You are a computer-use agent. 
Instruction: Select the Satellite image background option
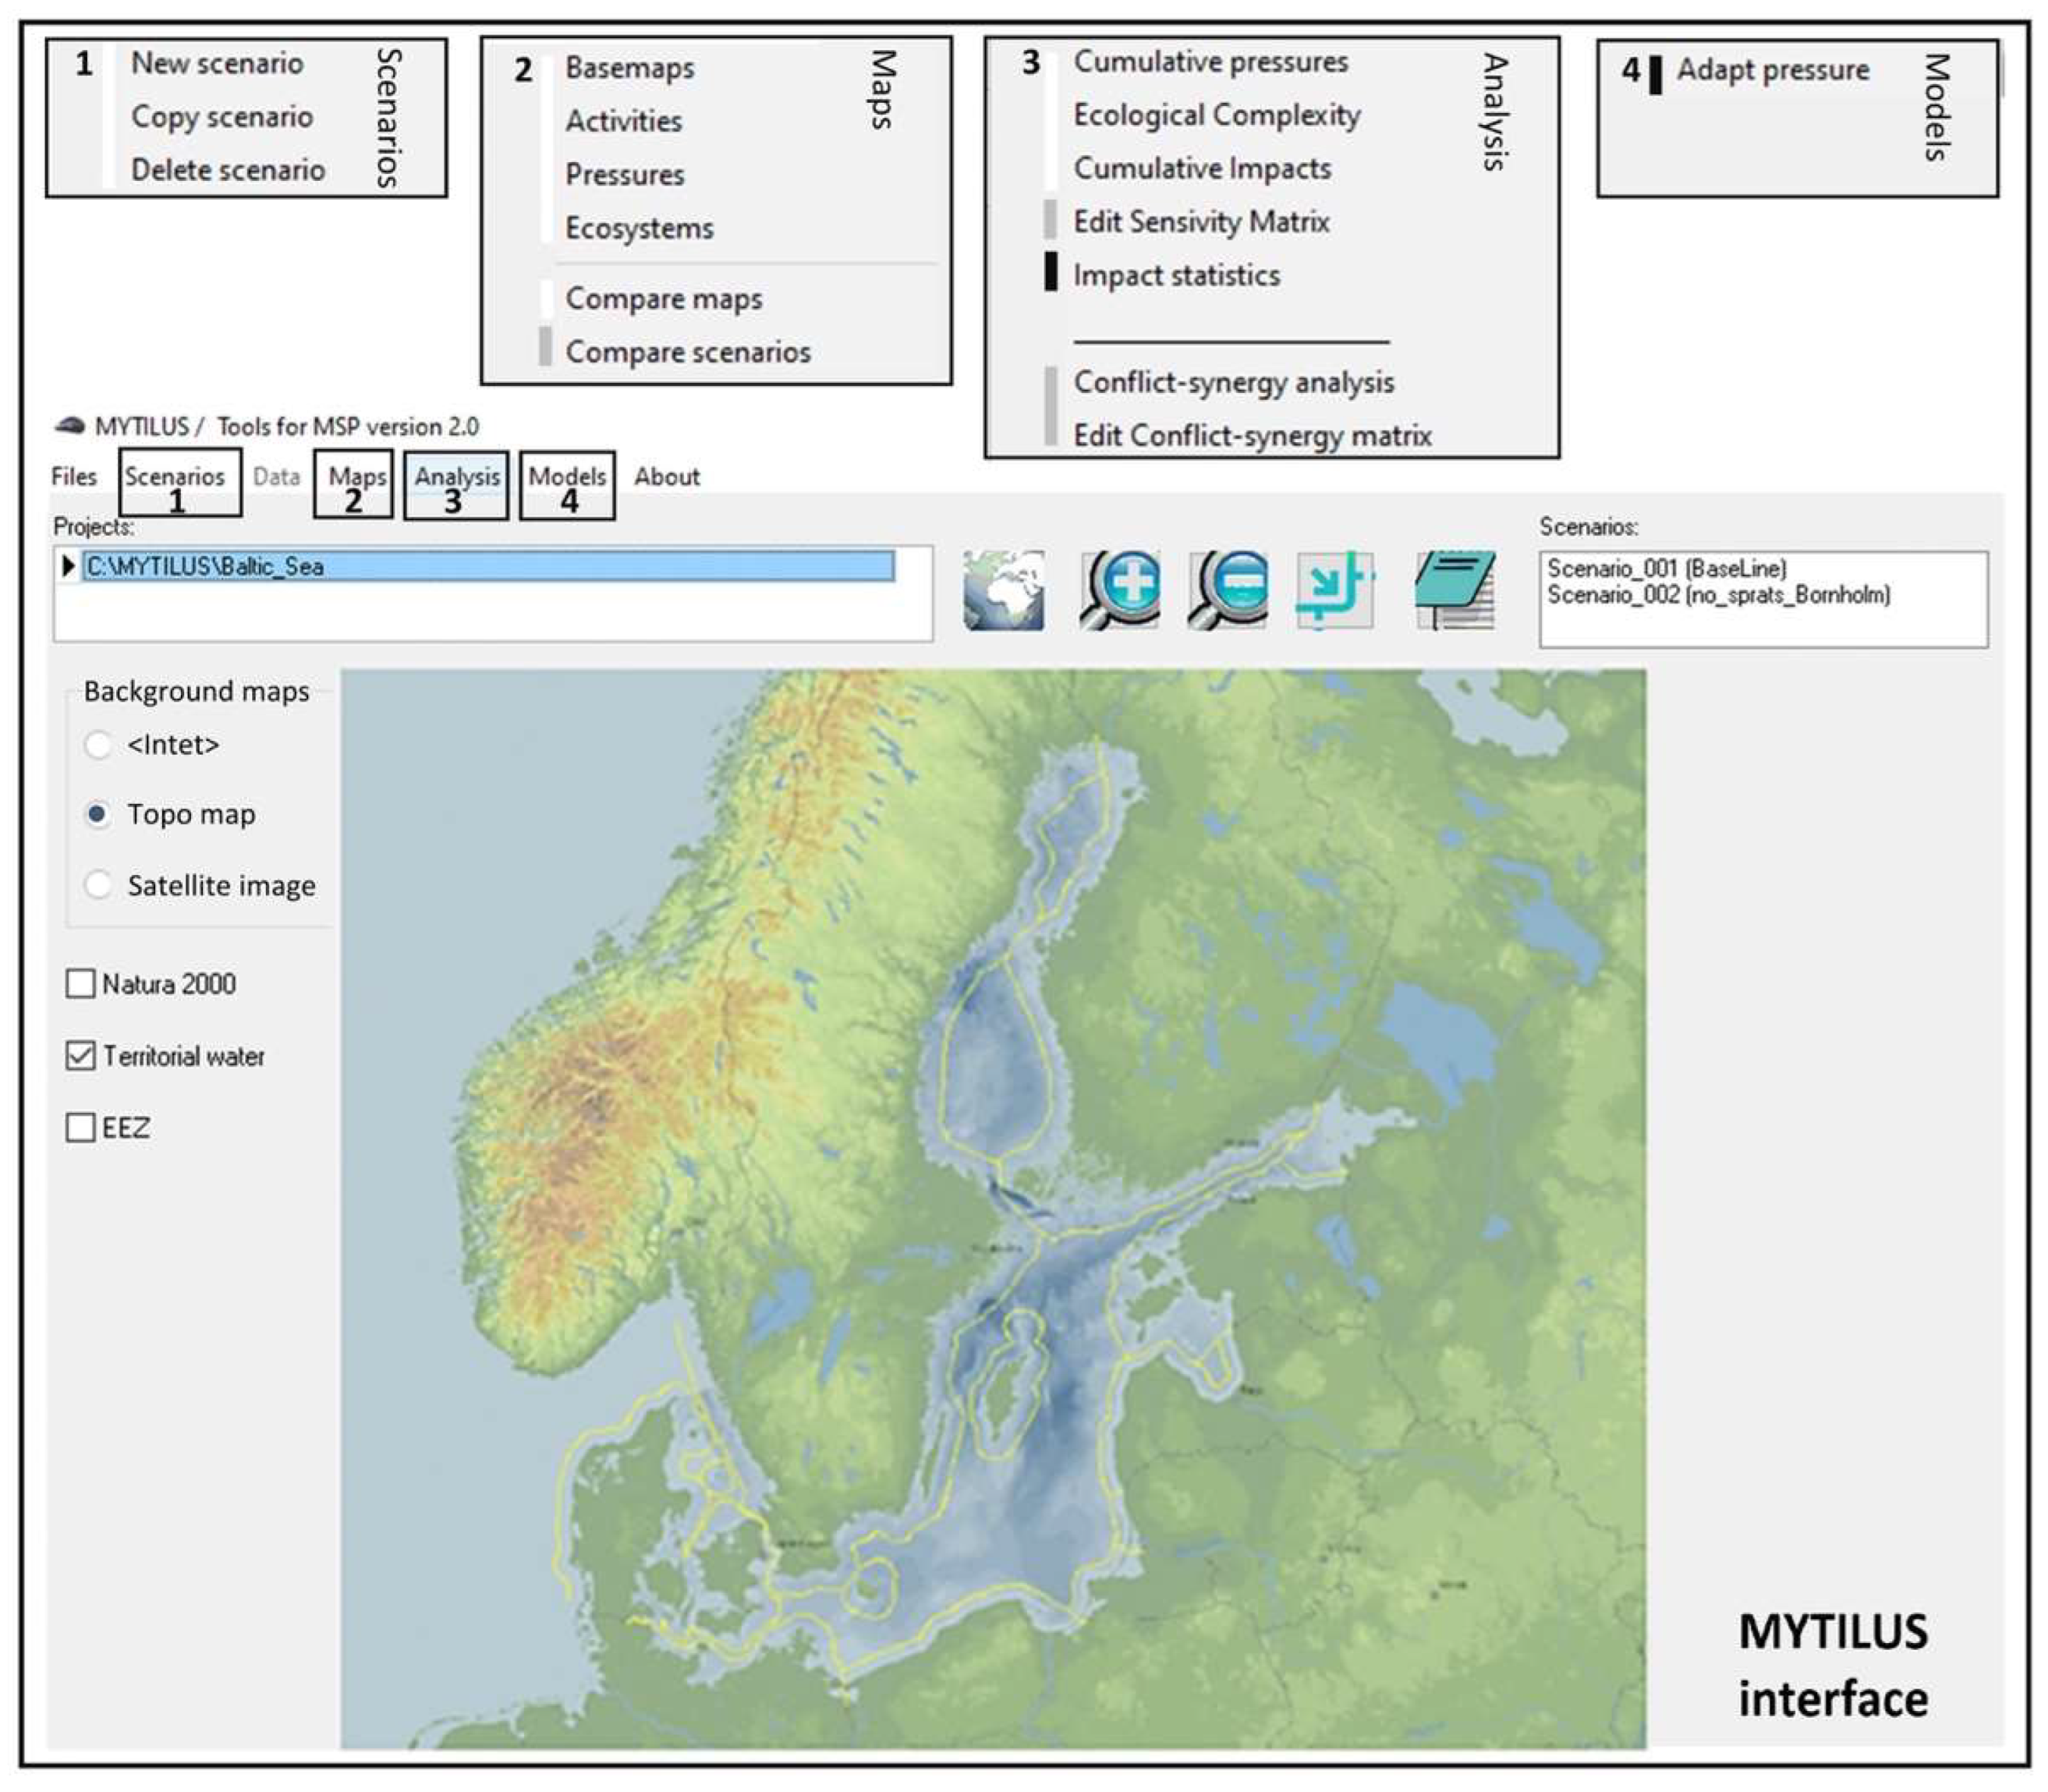coord(98,885)
